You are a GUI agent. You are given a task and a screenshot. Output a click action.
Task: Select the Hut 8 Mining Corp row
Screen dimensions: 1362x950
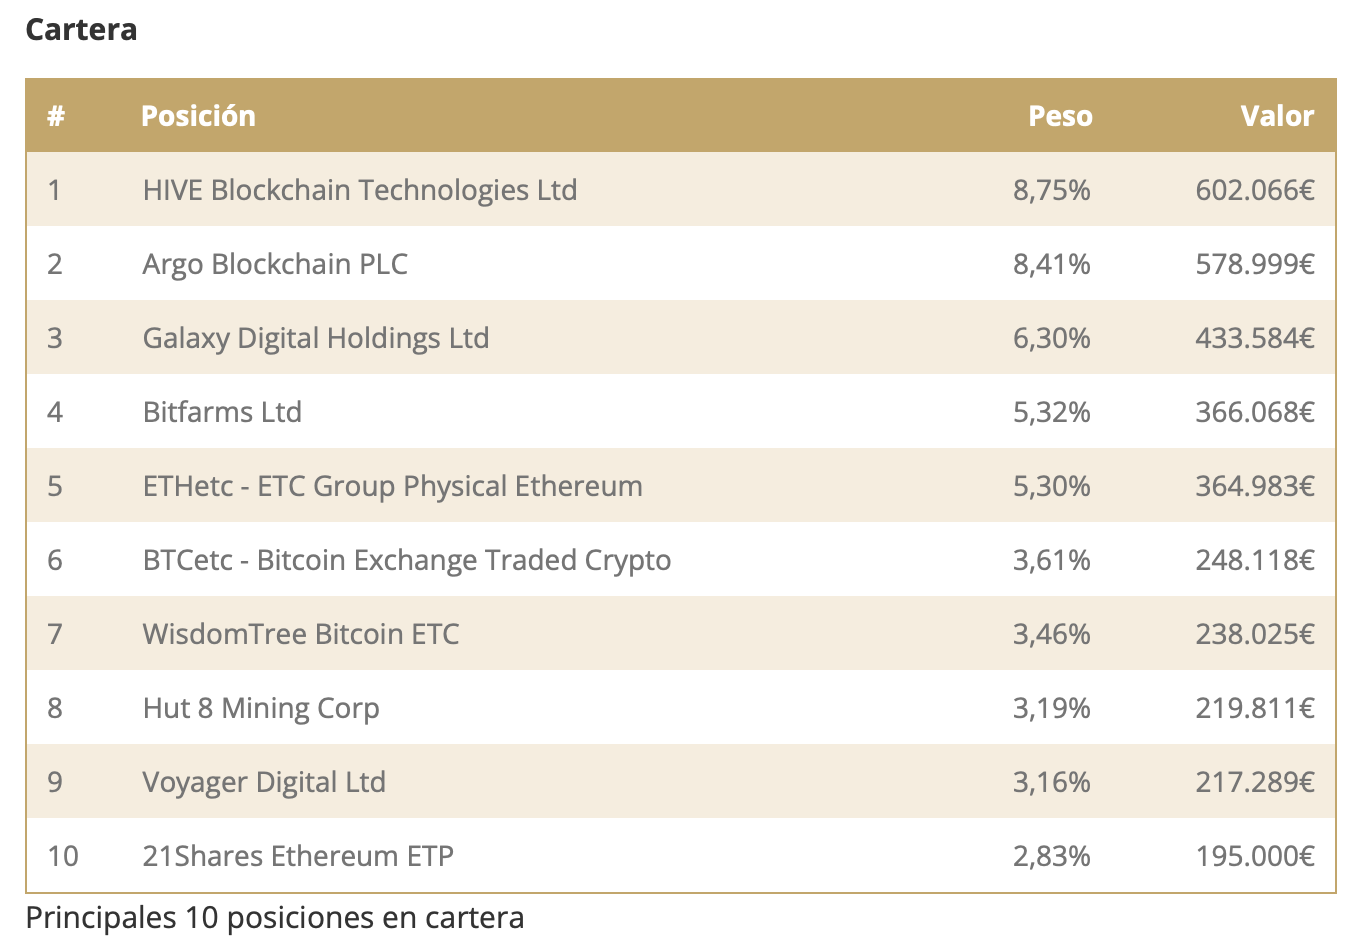(261, 708)
